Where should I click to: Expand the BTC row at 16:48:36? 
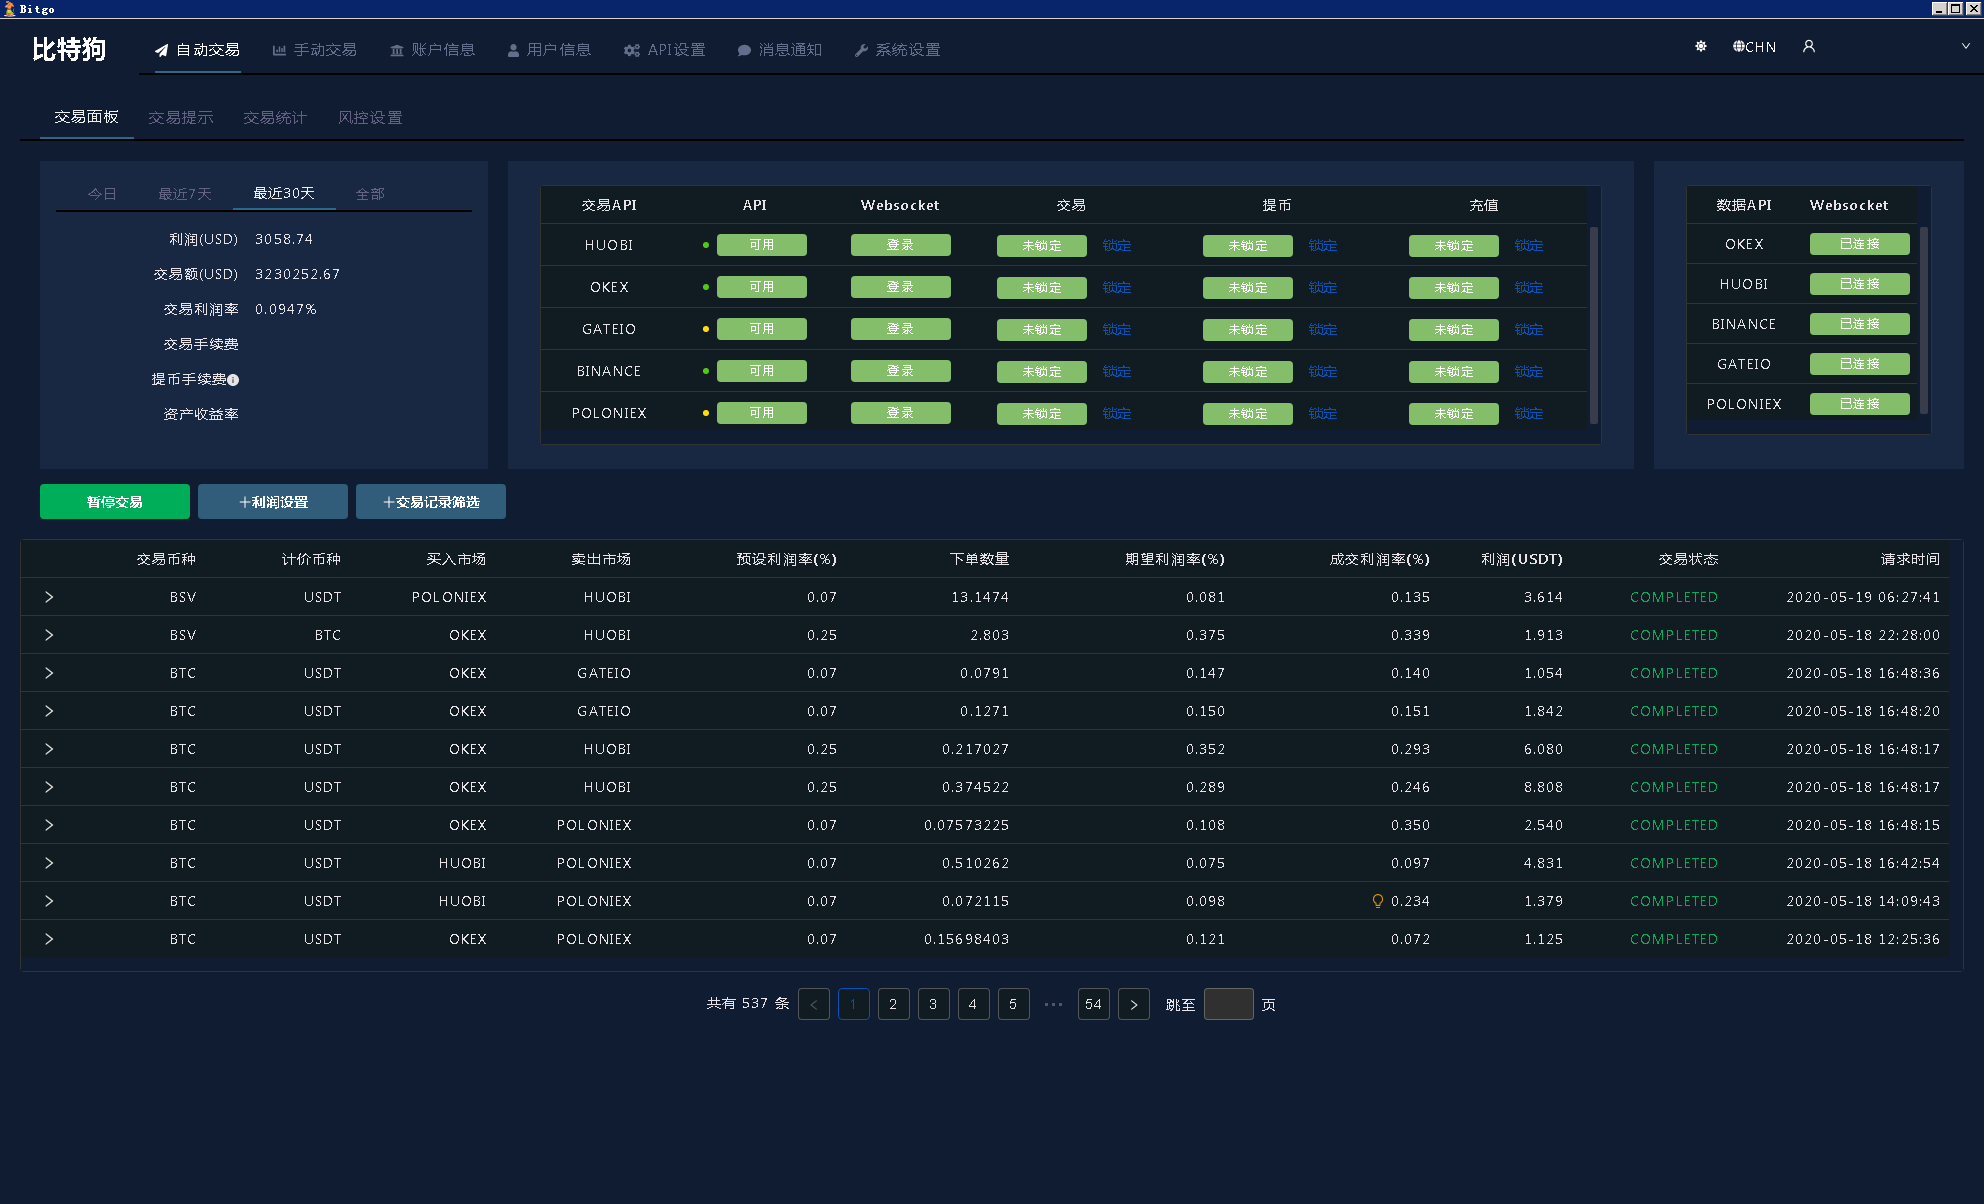(49, 673)
